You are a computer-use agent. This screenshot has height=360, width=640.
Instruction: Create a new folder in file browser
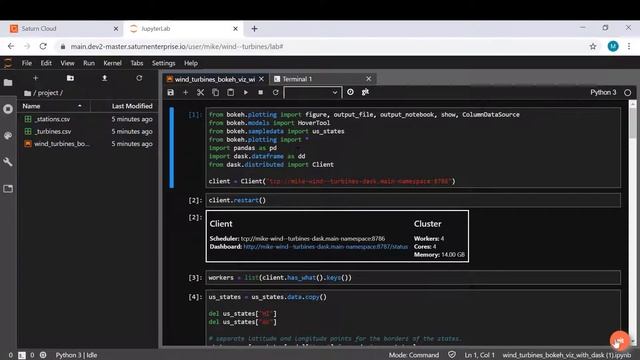coord(70,78)
